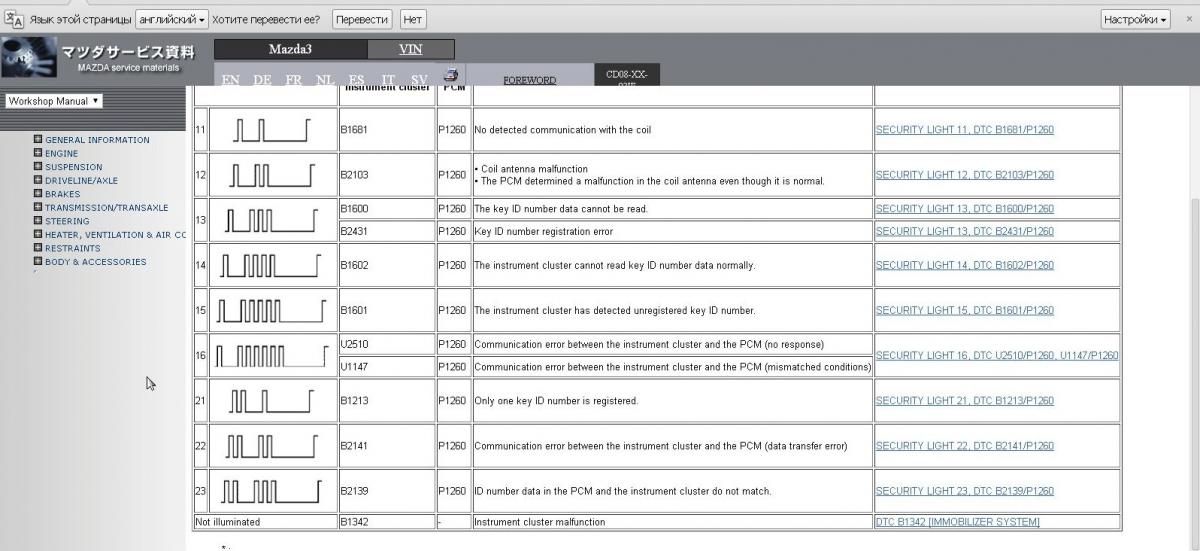
Task: Click the U1147 code cell
Action: coord(385,367)
